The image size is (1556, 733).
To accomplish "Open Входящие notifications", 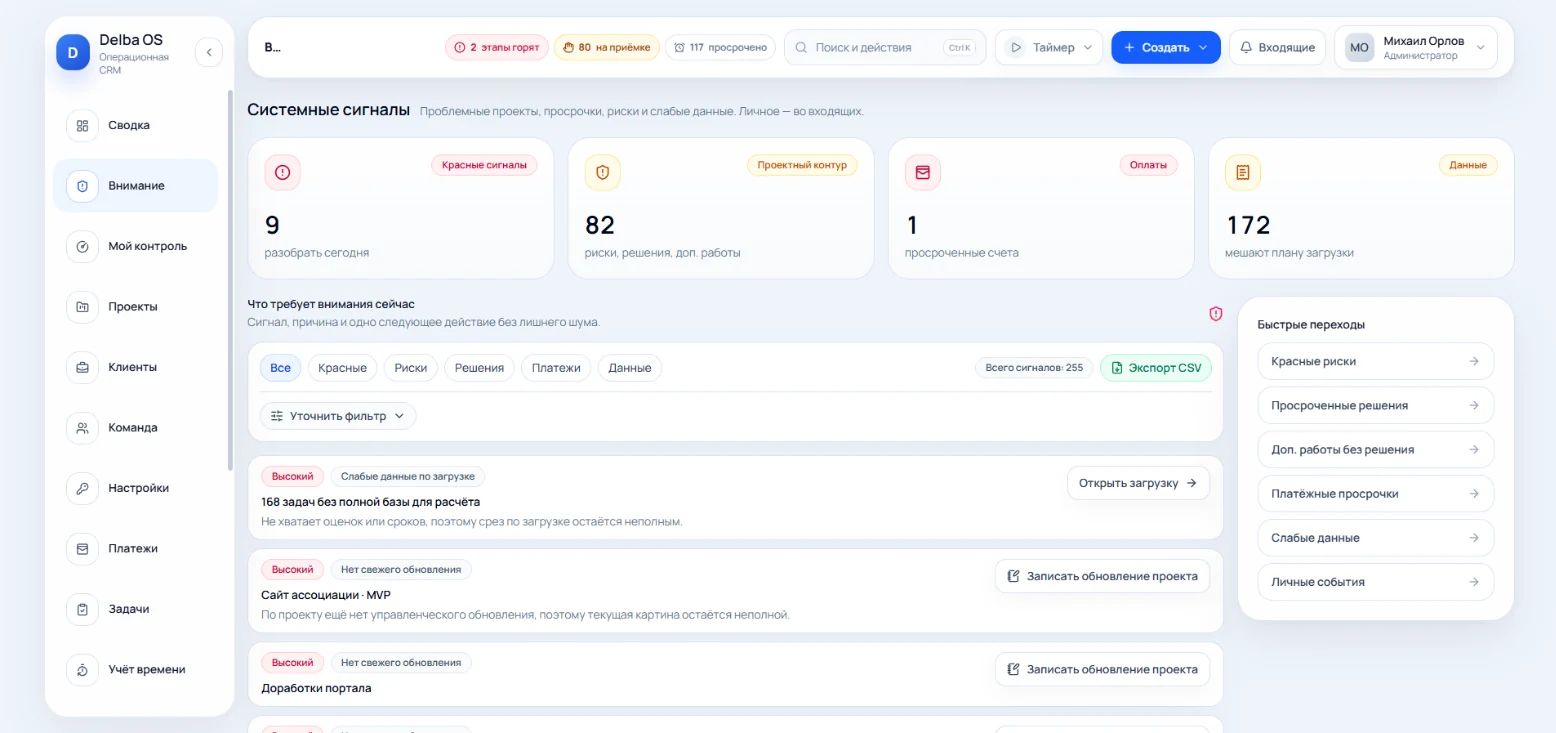I will tap(1277, 47).
